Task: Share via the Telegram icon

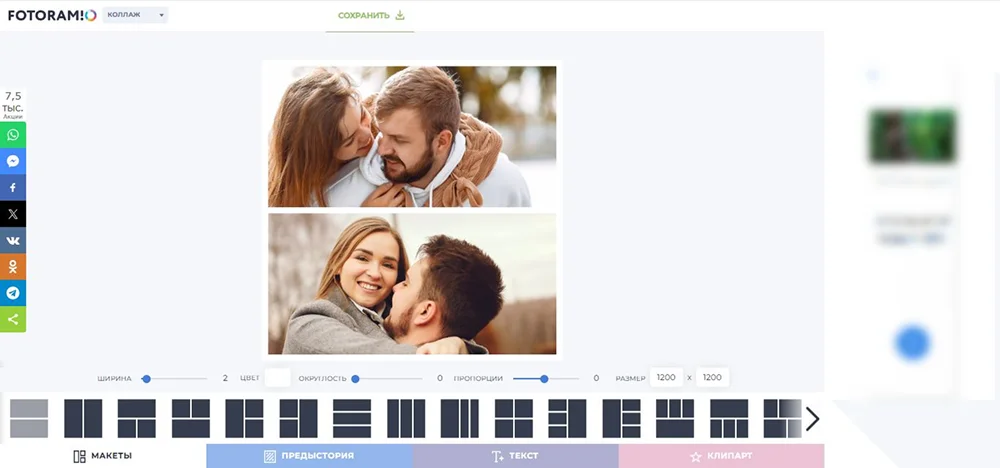Action: (x=13, y=293)
